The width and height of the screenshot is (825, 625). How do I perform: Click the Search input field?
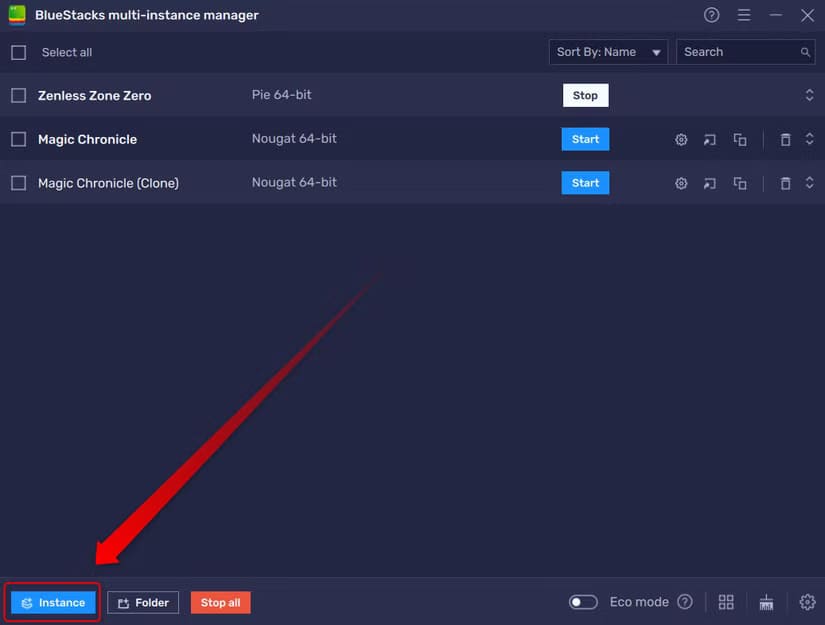[738, 52]
